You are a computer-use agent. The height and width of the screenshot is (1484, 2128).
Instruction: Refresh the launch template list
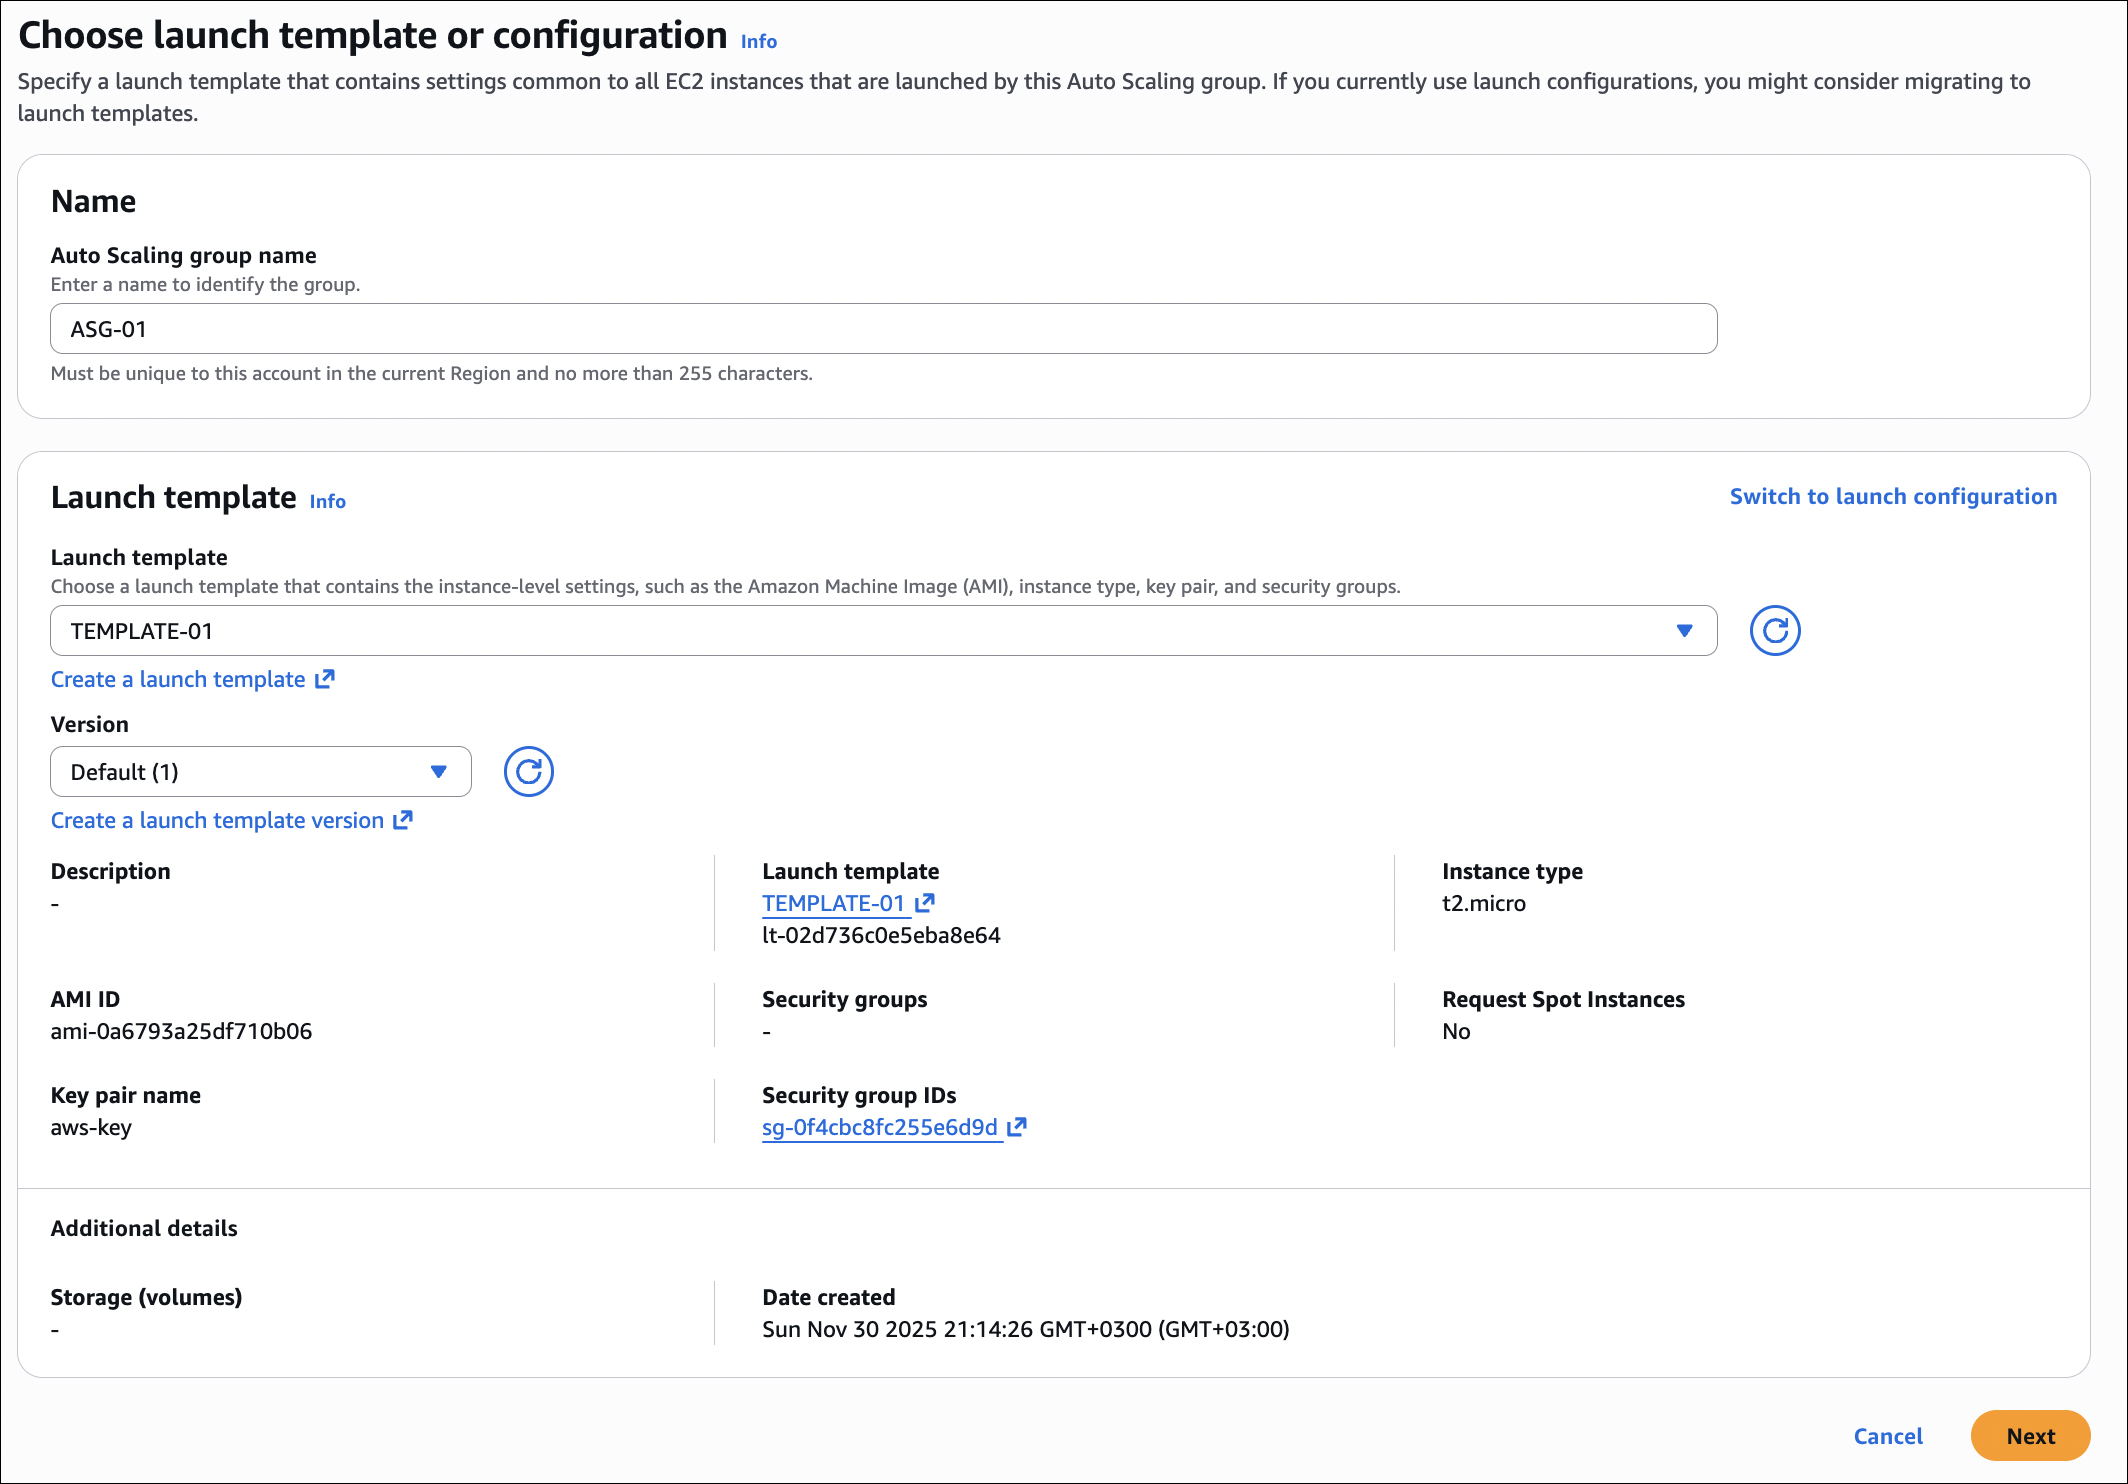[1775, 631]
